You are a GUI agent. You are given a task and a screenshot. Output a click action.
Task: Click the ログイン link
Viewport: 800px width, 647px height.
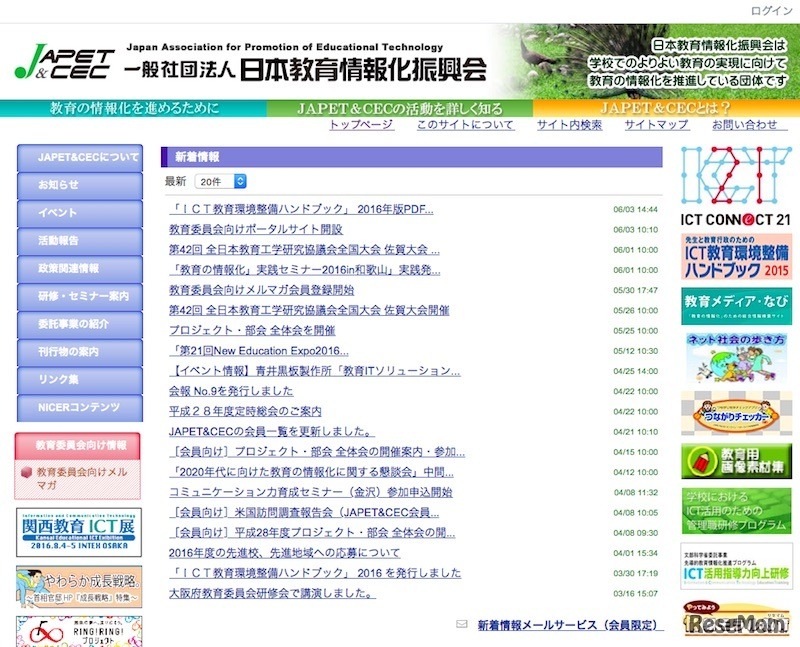click(771, 11)
